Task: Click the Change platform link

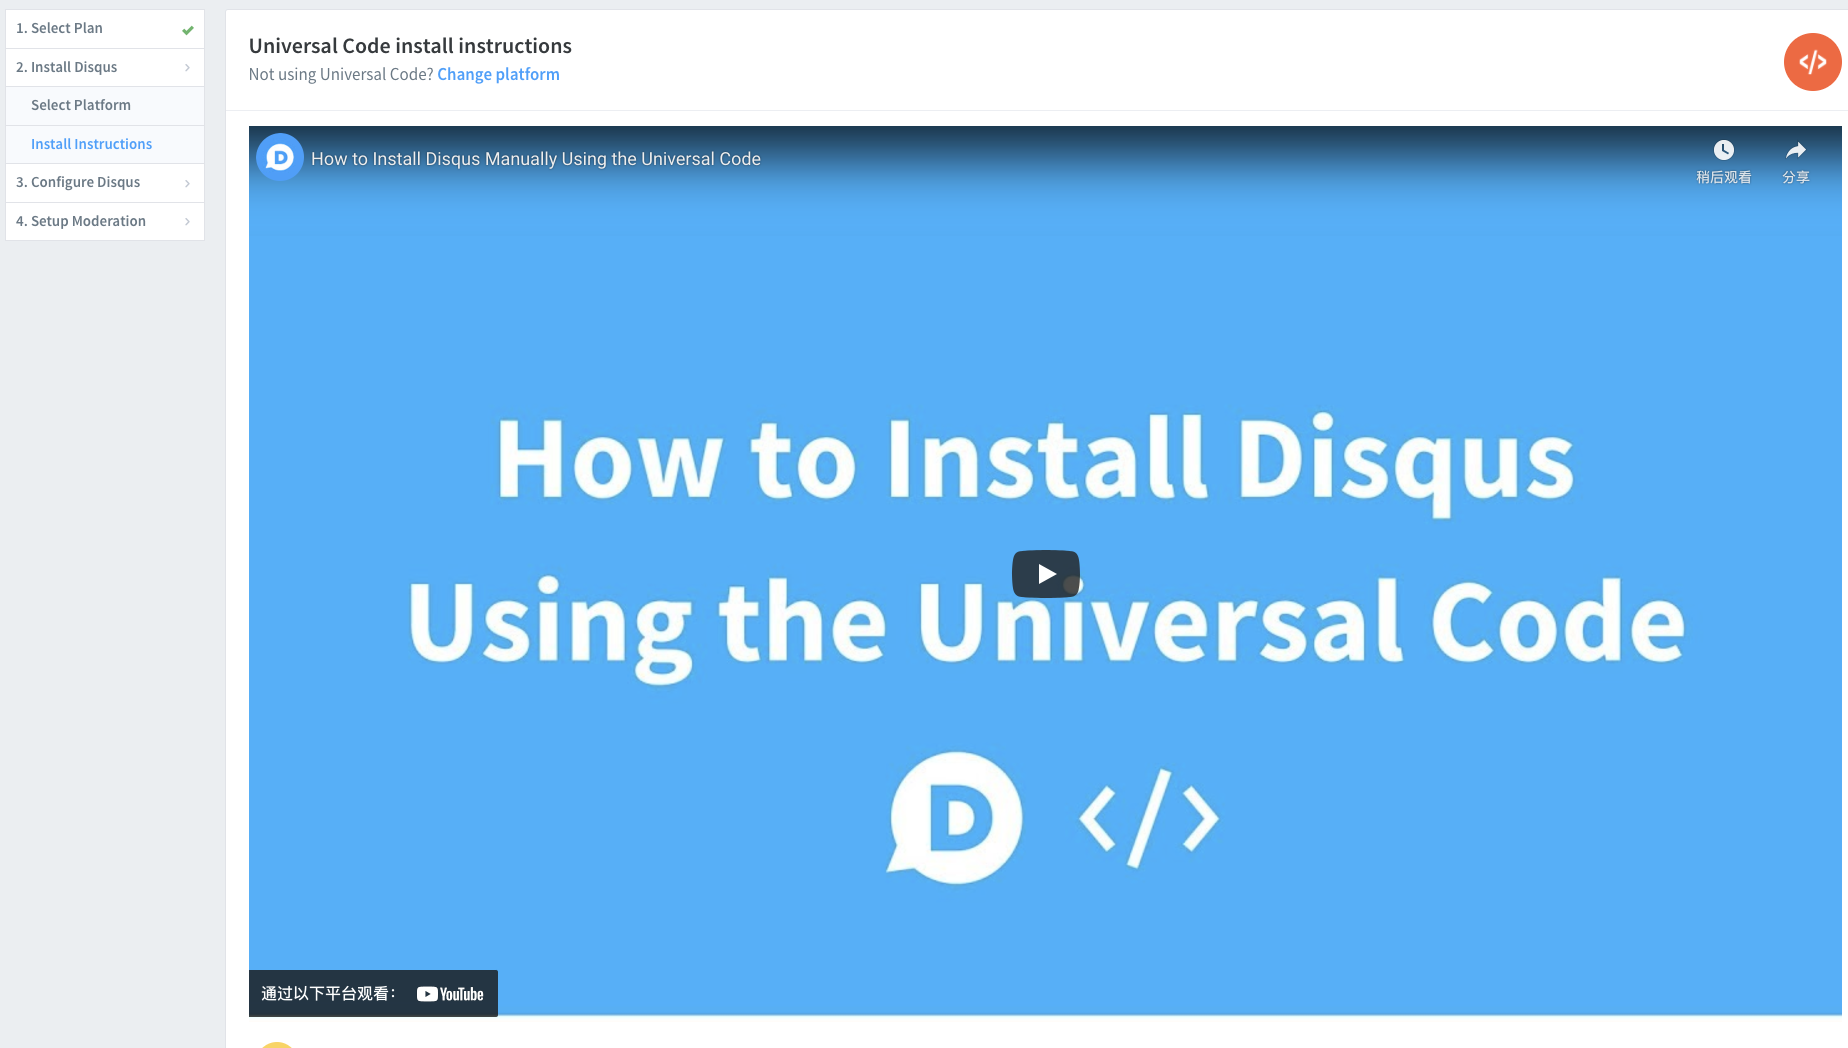Action: pyautogui.click(x=498, y=74)
